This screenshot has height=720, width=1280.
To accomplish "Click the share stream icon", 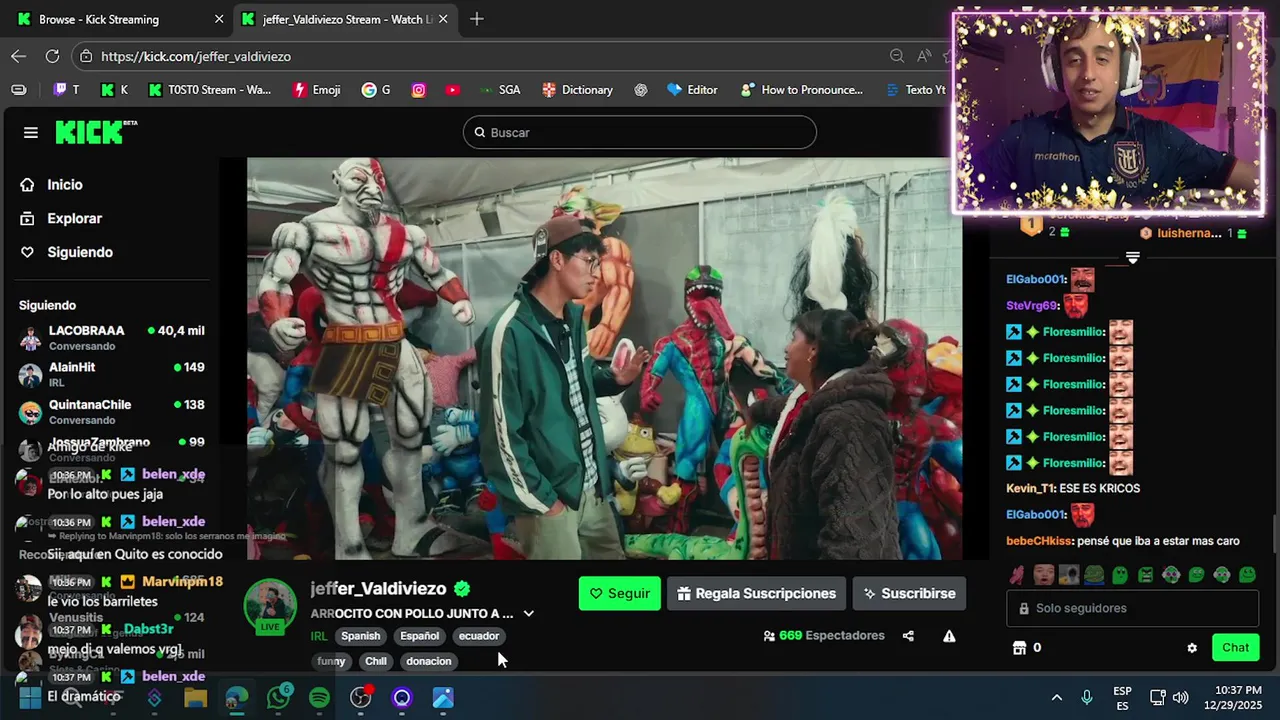I will pyautogui.click(x=908, y=636).
